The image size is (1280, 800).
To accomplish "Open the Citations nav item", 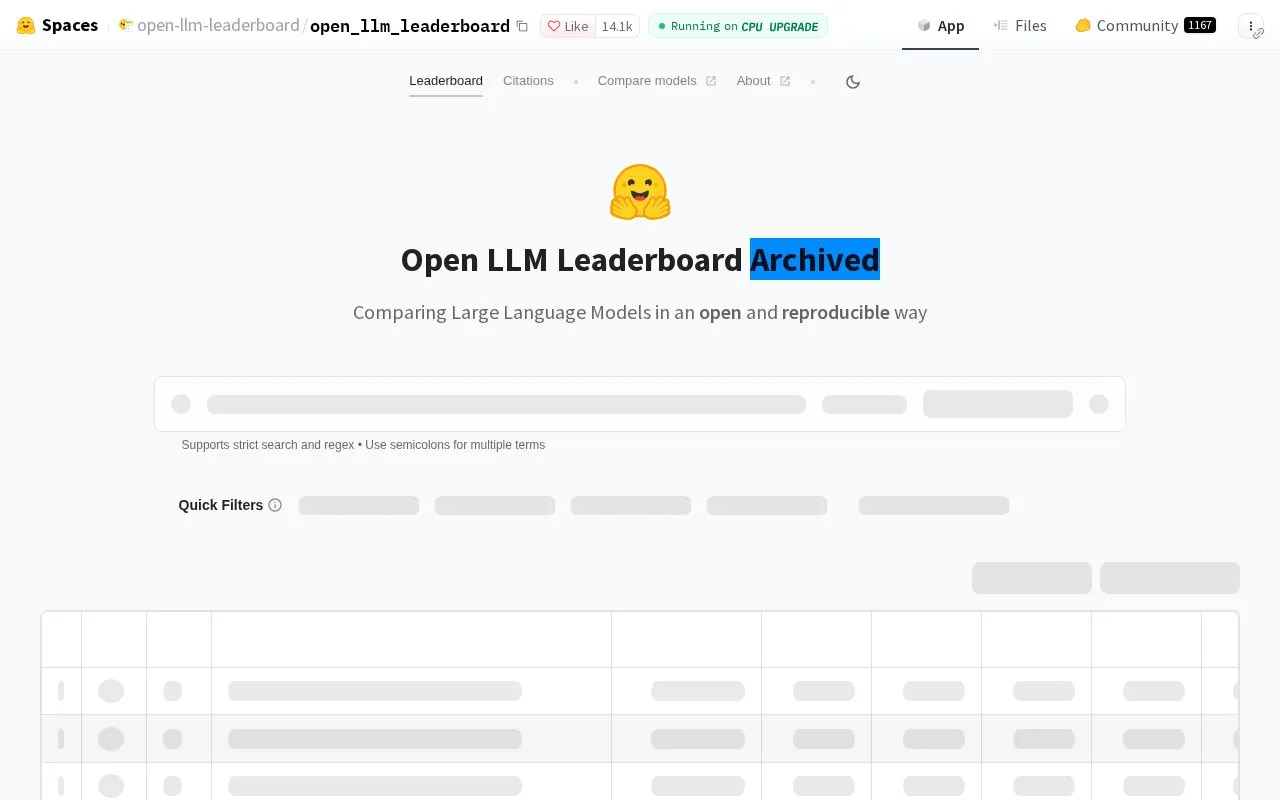I will [x=528, y=81].
